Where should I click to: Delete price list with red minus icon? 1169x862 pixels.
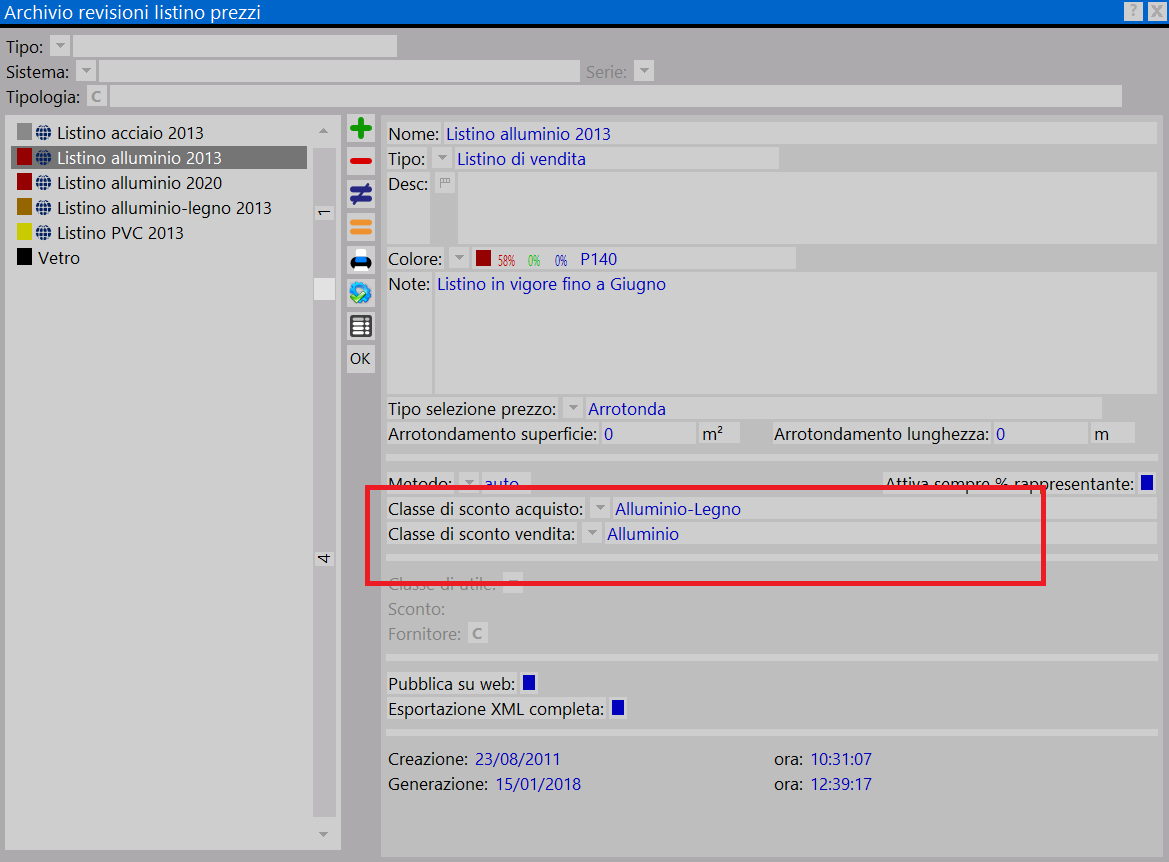(361, 161)
